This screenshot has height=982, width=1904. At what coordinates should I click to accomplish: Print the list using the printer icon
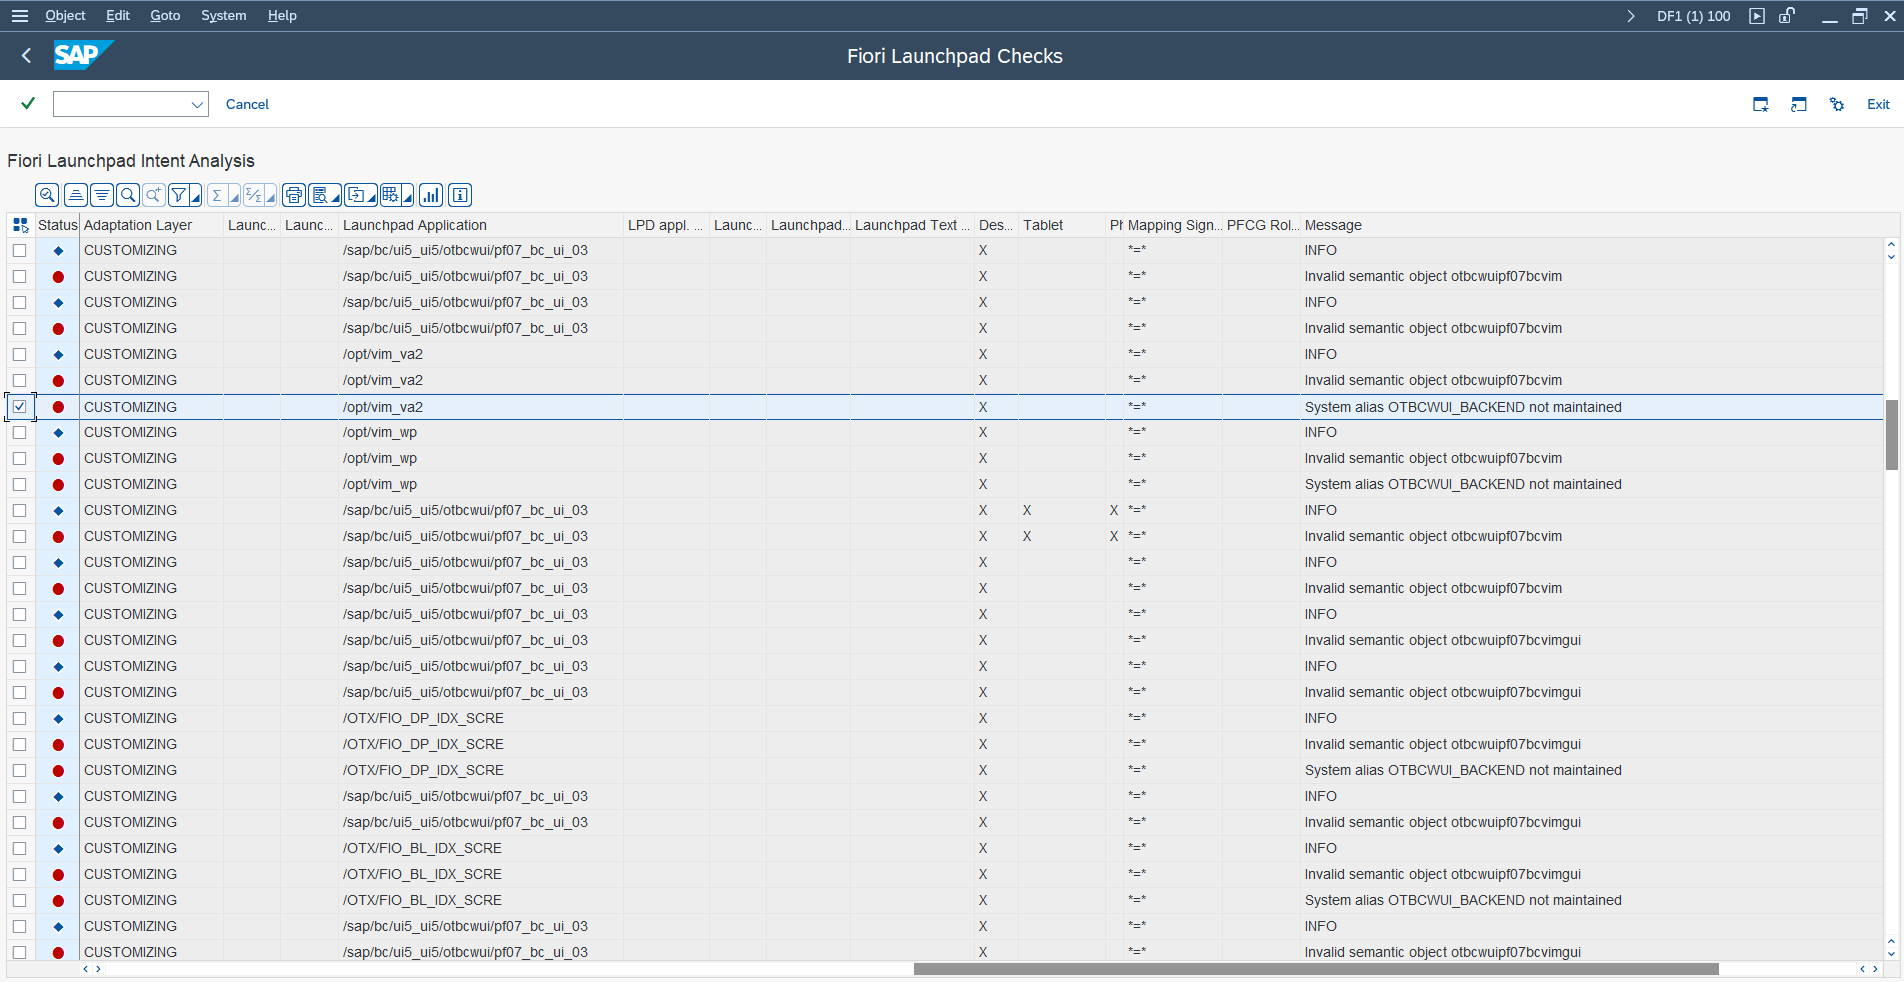click(294, 195)
